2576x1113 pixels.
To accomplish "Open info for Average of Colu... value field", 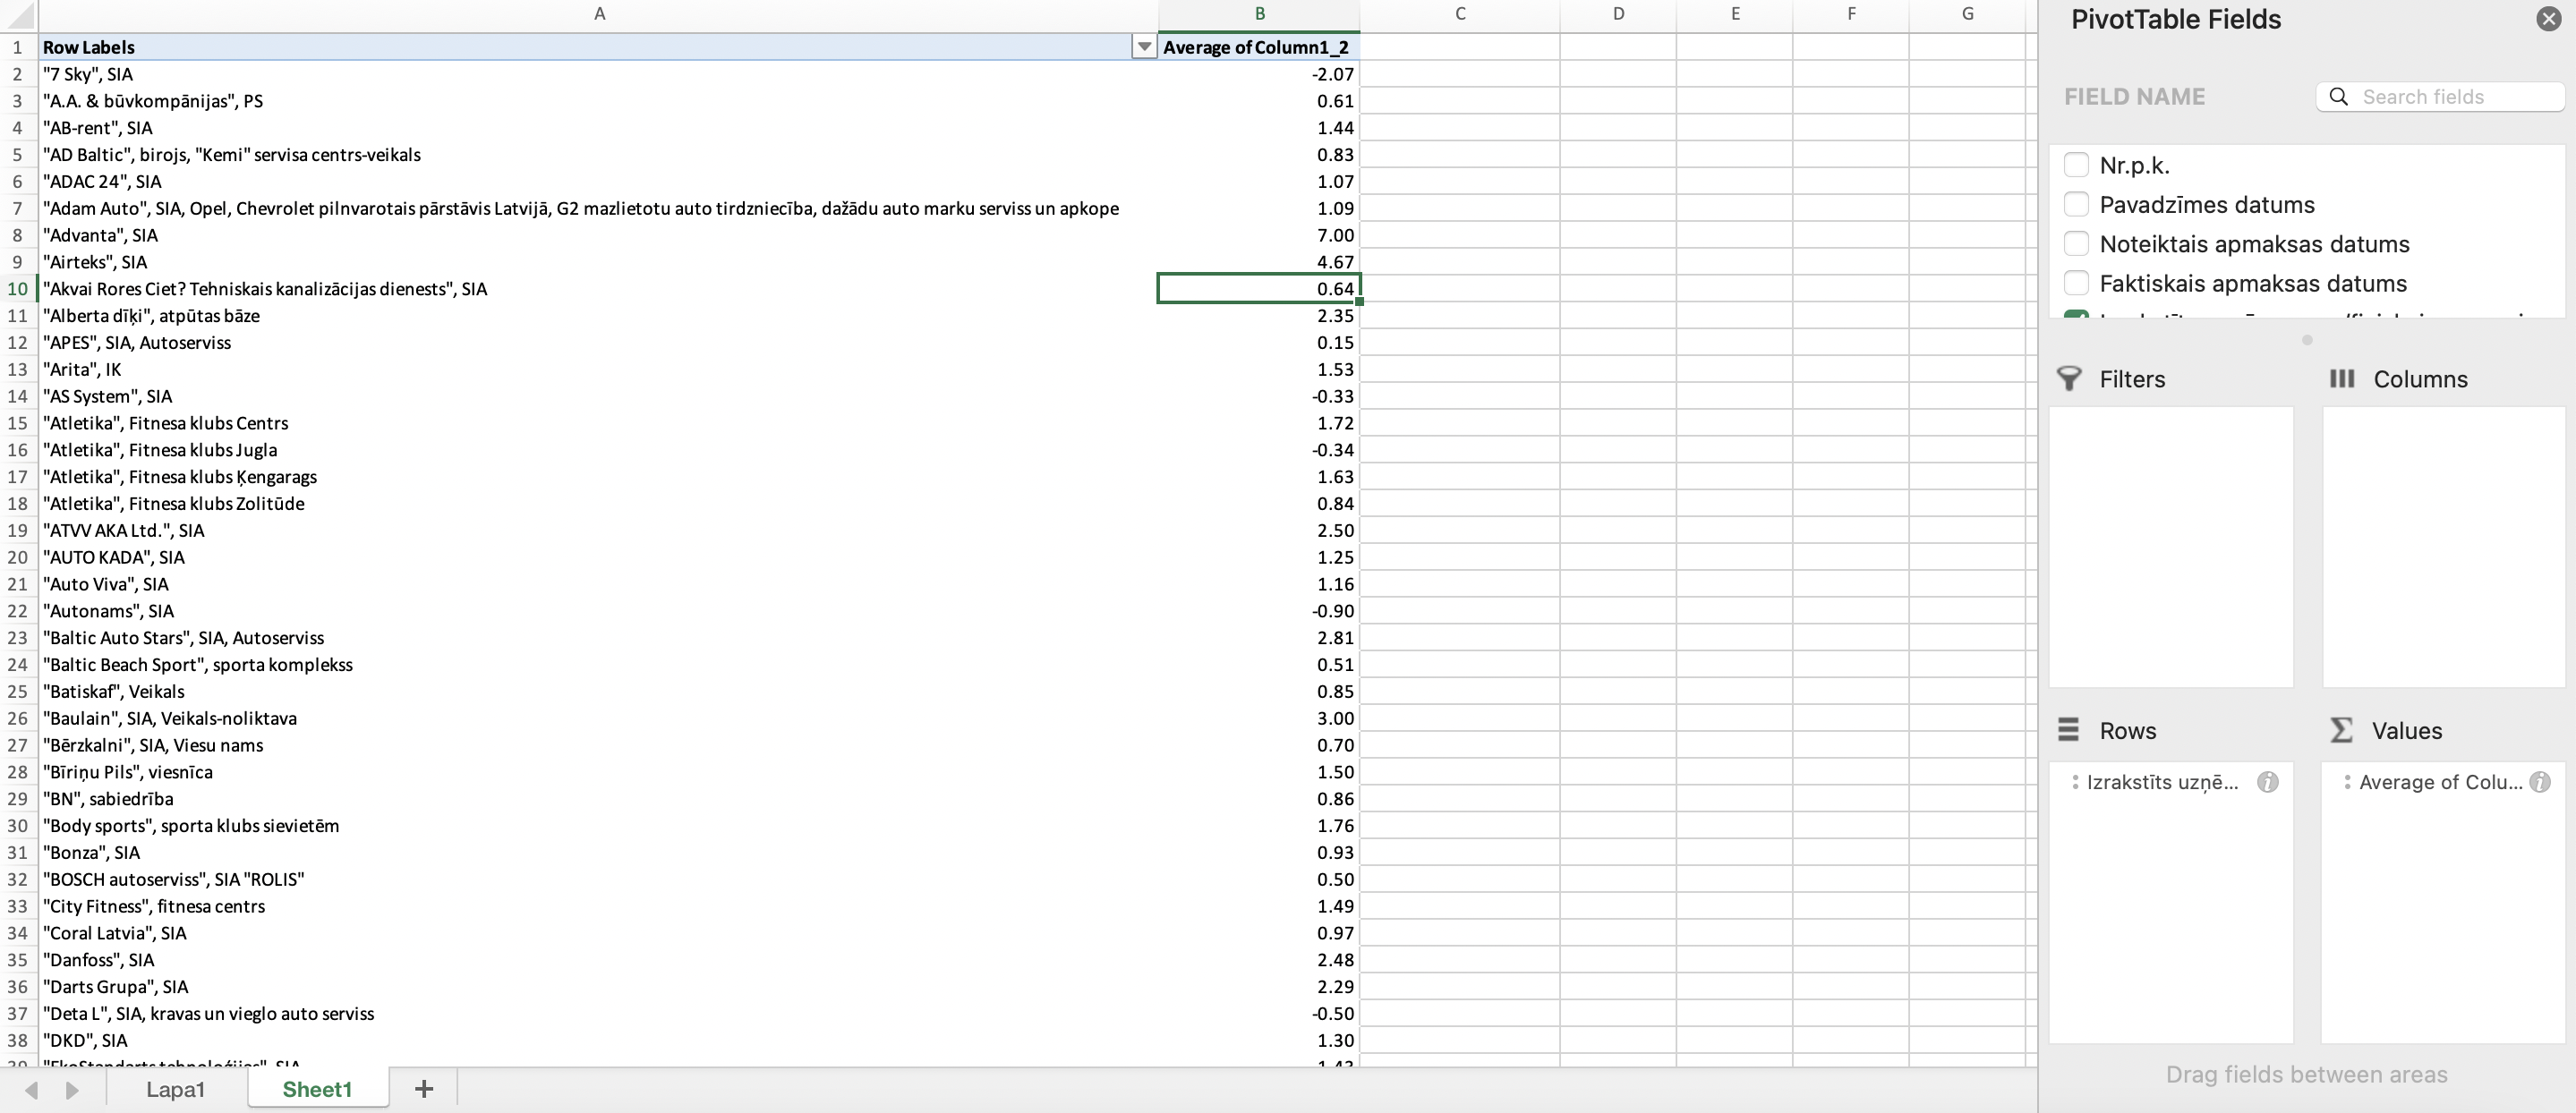I will (x=2540, y=782).
